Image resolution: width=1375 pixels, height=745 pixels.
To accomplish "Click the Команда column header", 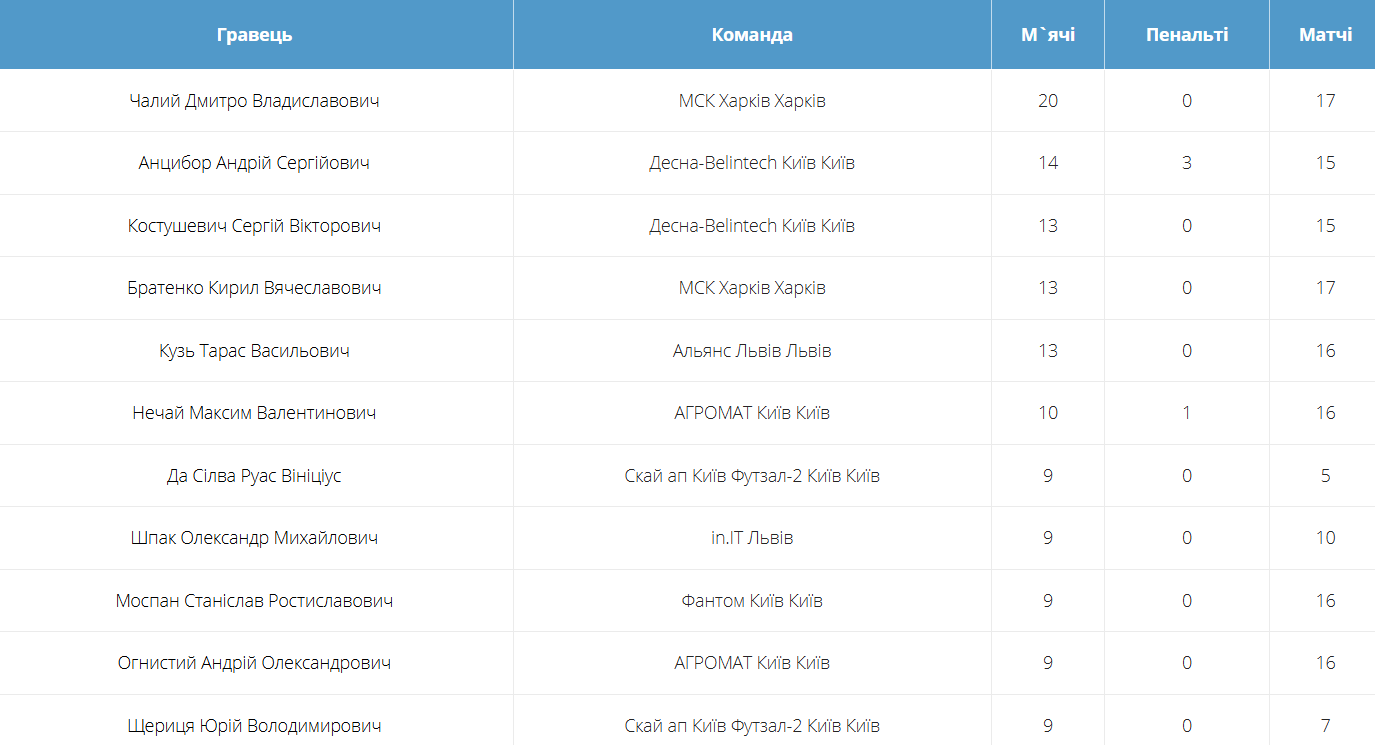I will (x=752, y=35).
